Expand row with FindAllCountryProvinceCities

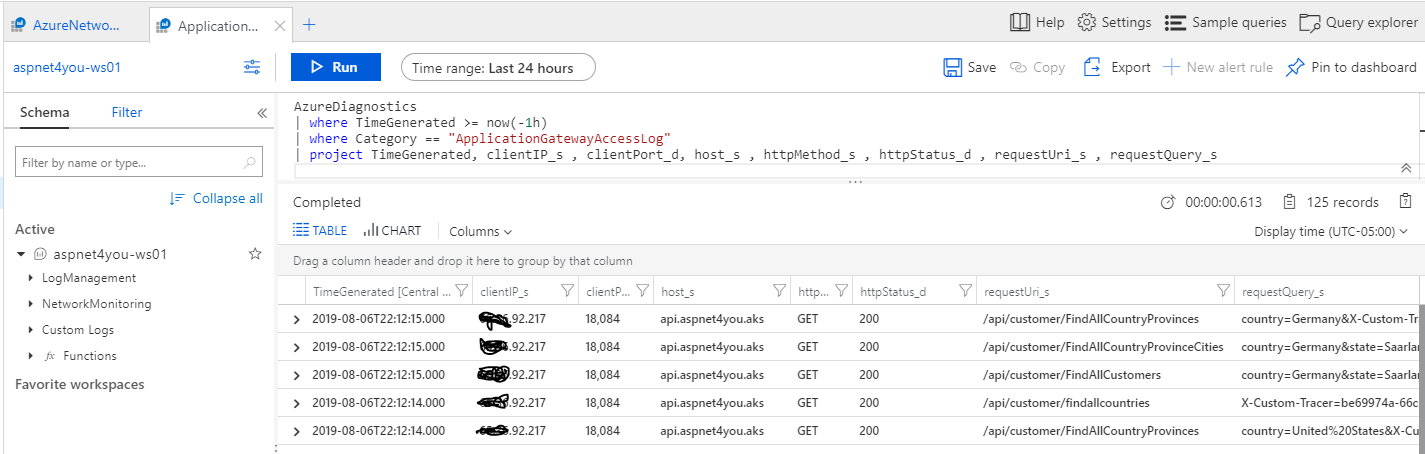296,347
